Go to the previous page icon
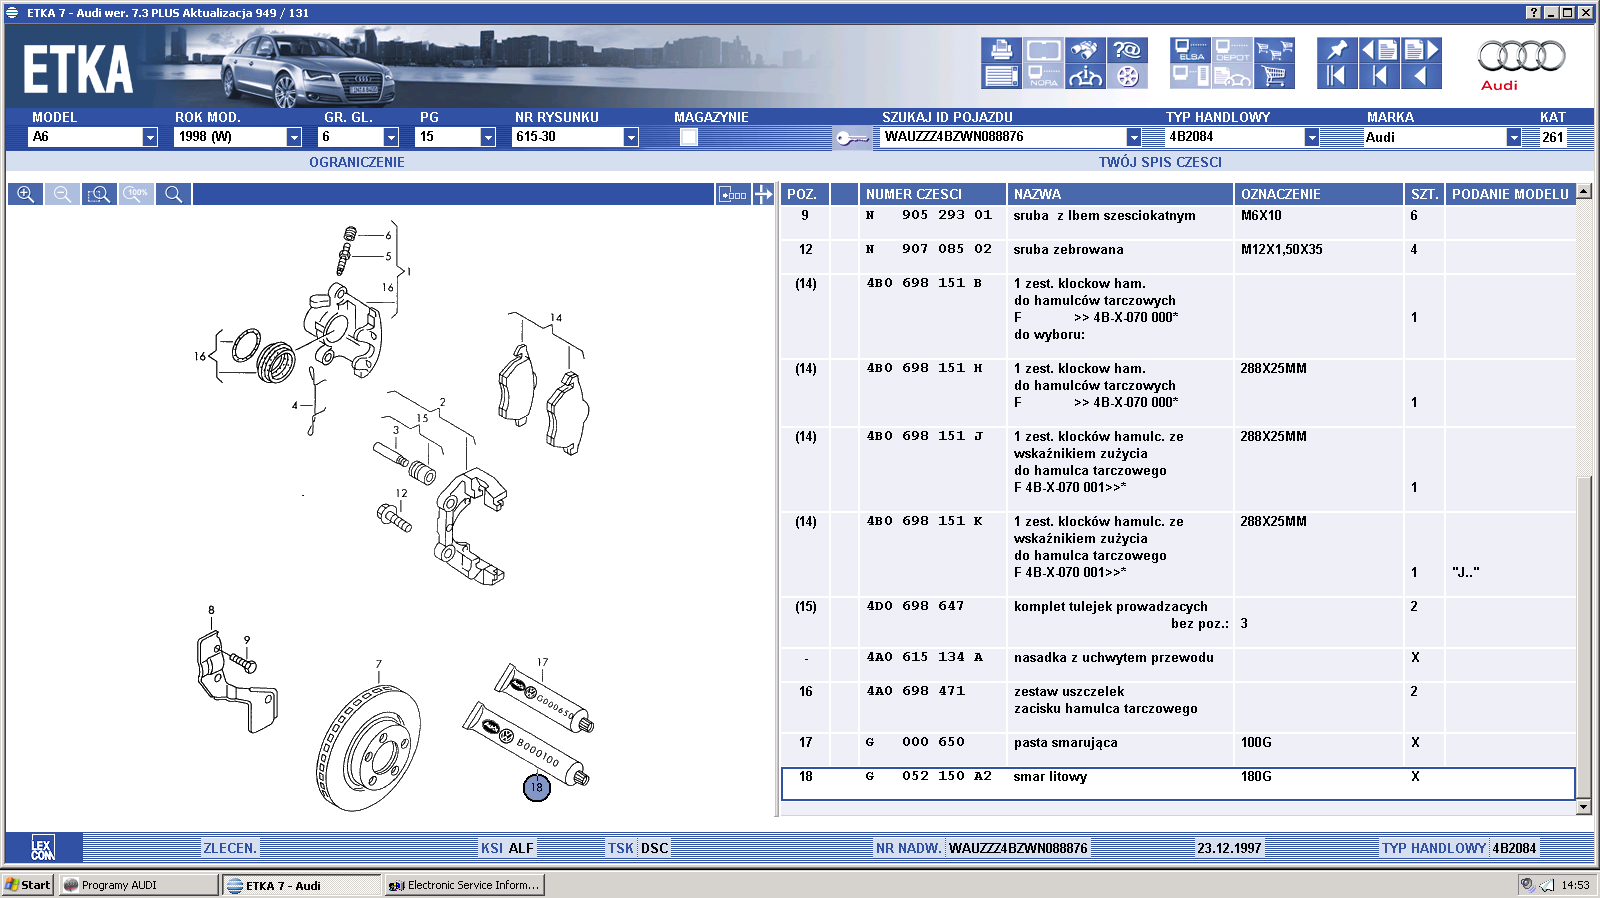Viewport: 1600px width, 898px height. [x=1379, y=50]
